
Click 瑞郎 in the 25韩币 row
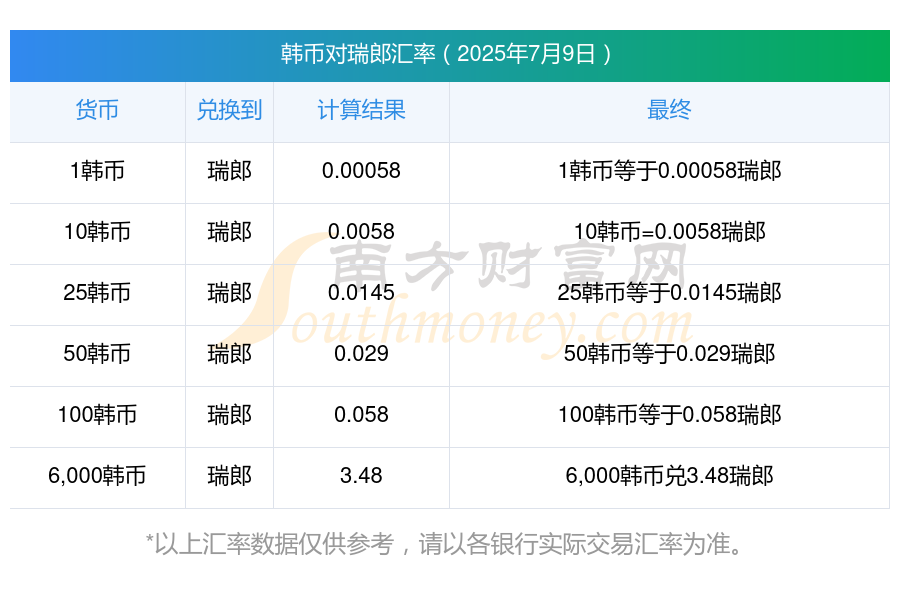pos(229,292)
